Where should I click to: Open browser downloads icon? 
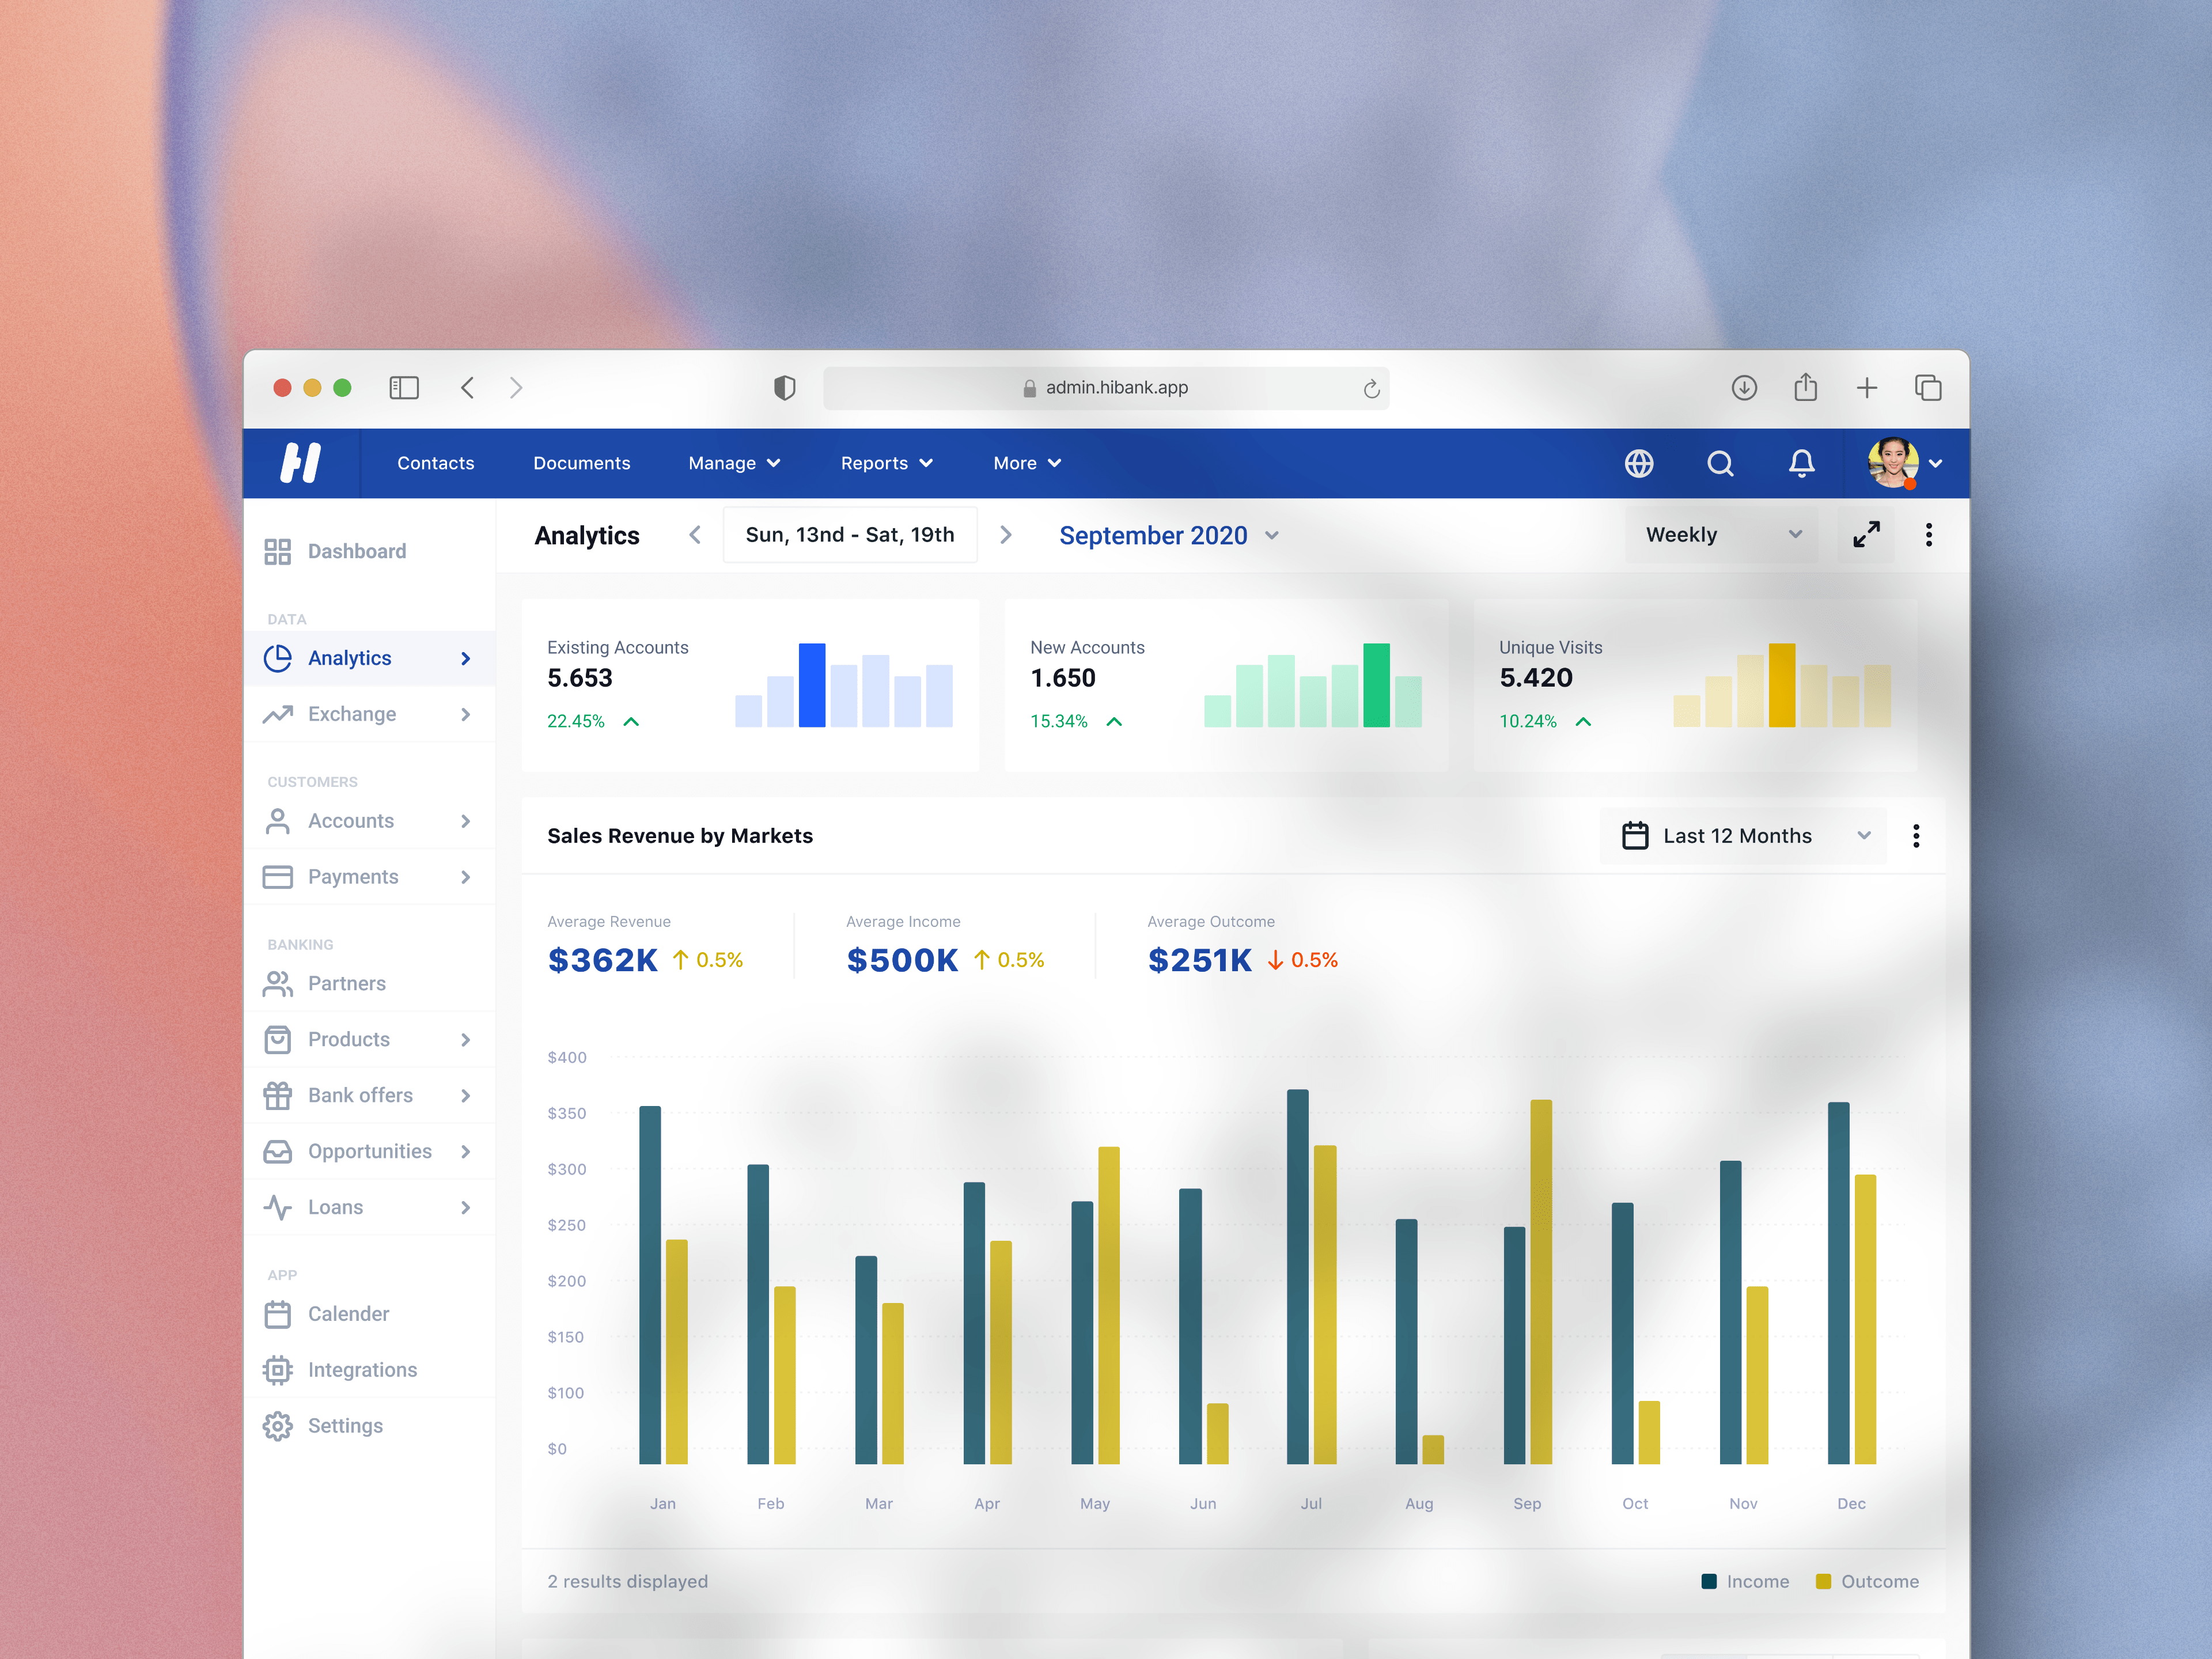pyautogui.click(x=1744, y=388)
